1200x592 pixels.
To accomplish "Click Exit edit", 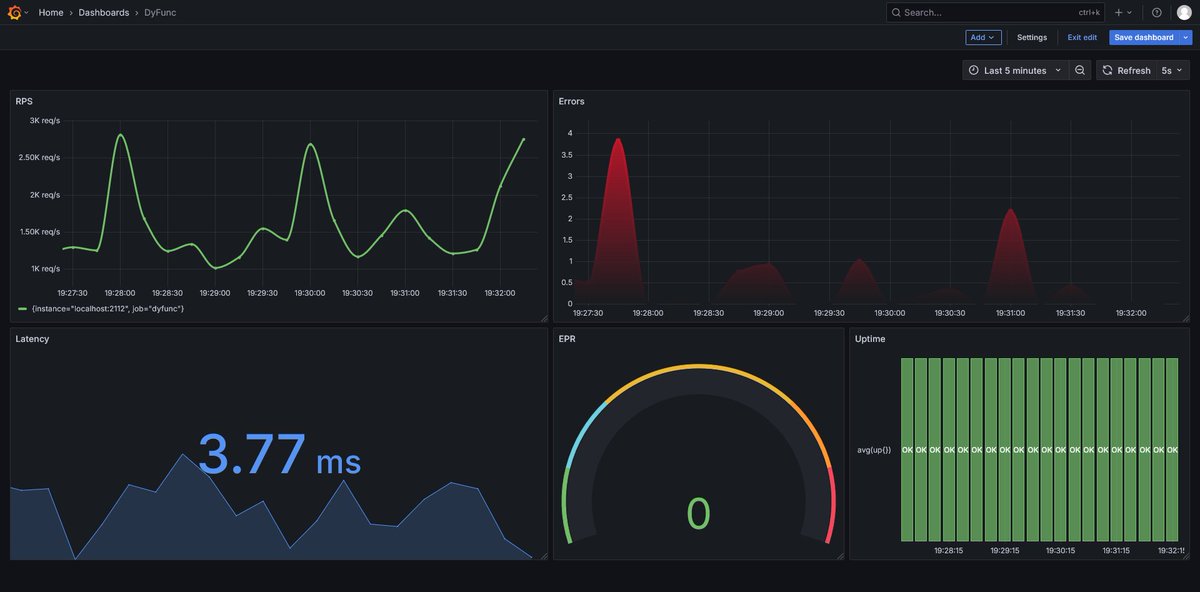I will click(x=1082, y=37).
